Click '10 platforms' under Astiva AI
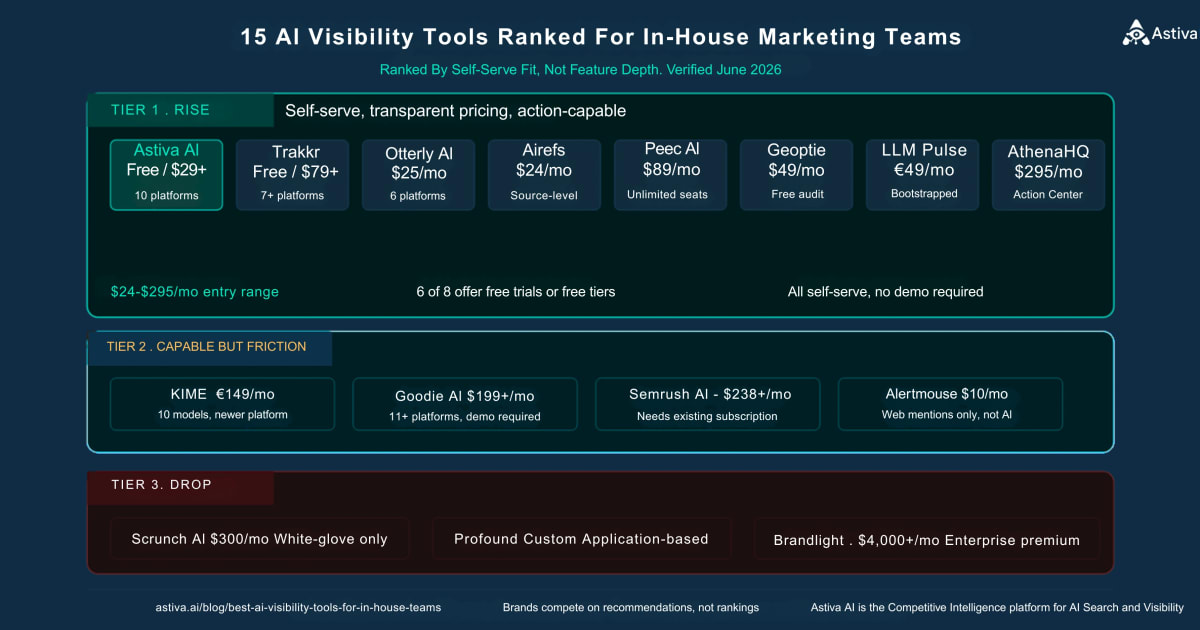The width and height of the screenshot is (1200, 630). point(166,195)
